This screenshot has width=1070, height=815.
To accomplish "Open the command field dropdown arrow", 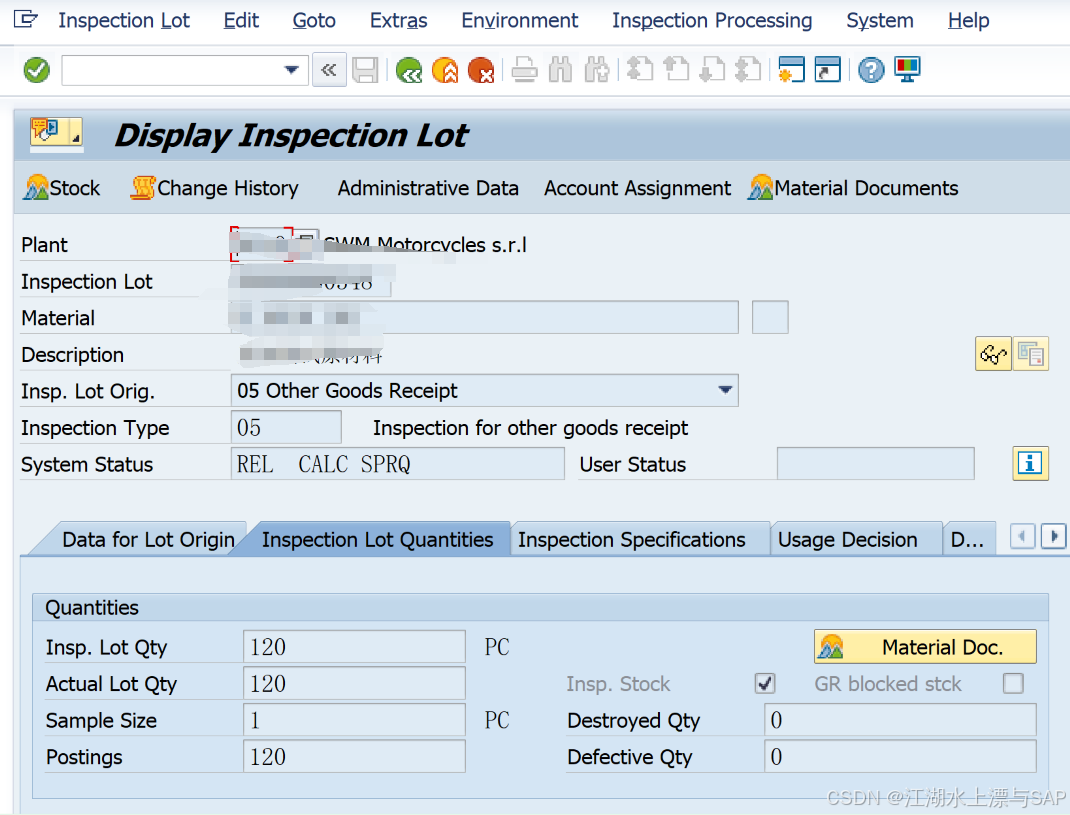I will [291, 70].
